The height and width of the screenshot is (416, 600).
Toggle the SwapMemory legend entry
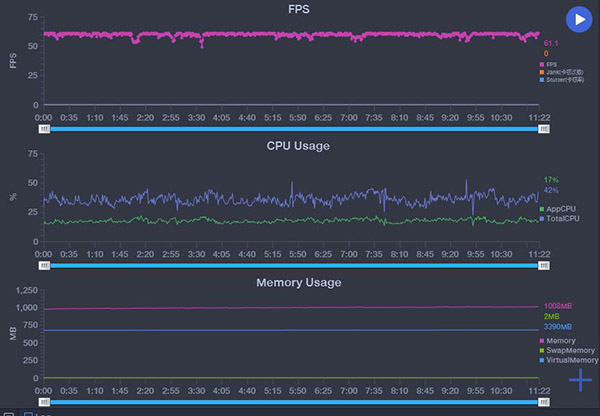pyautogui.click(x=568, y=349)
